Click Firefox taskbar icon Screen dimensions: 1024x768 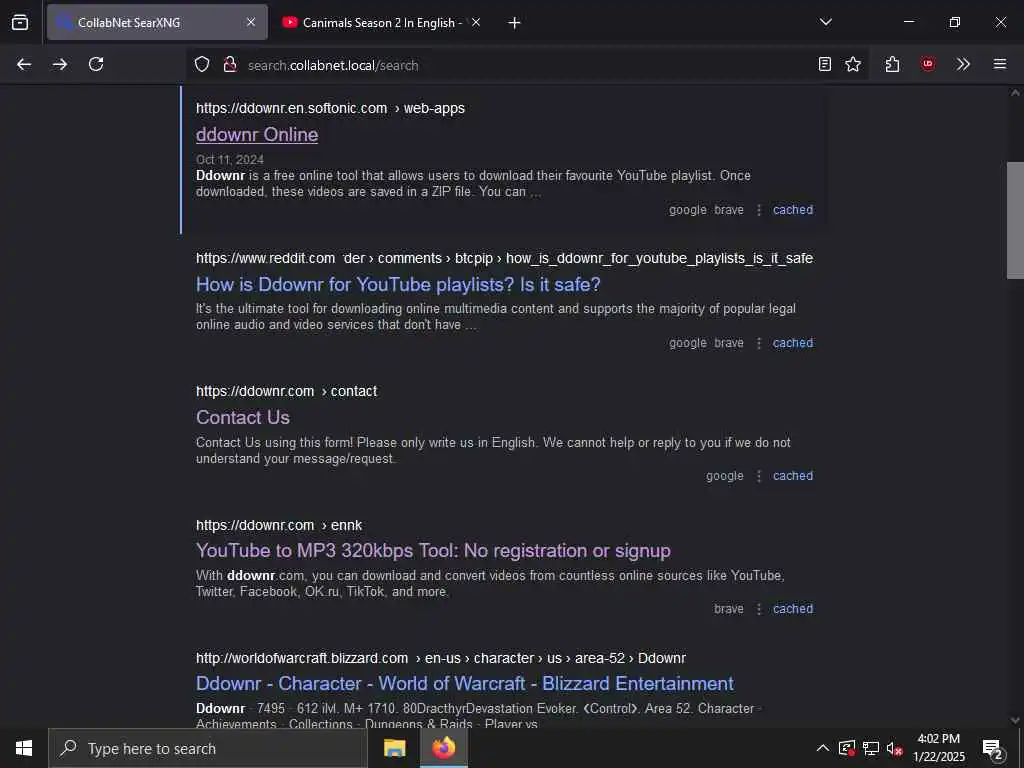point(443,748)
